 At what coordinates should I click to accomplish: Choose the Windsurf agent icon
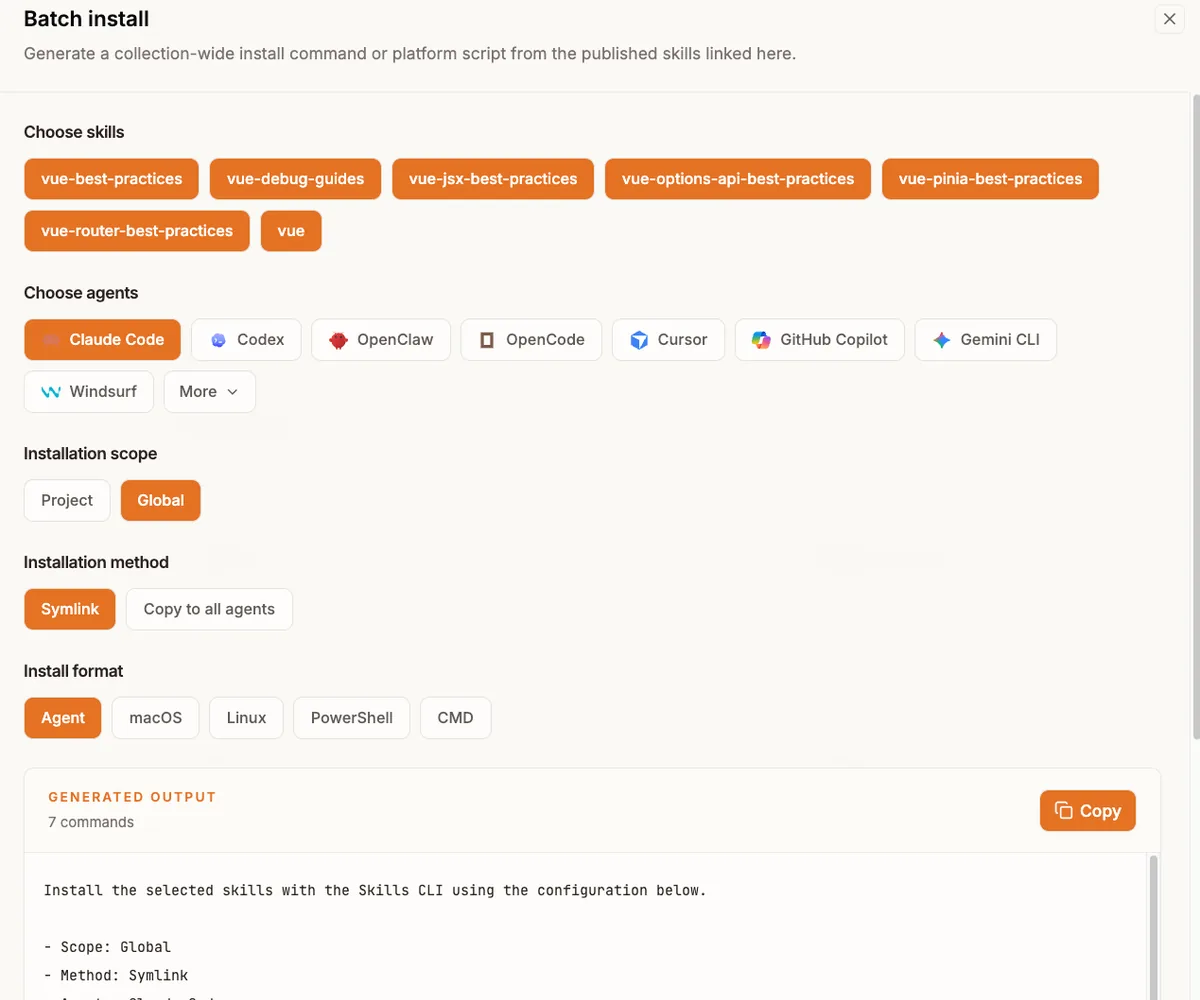click(x=51, y=392)
